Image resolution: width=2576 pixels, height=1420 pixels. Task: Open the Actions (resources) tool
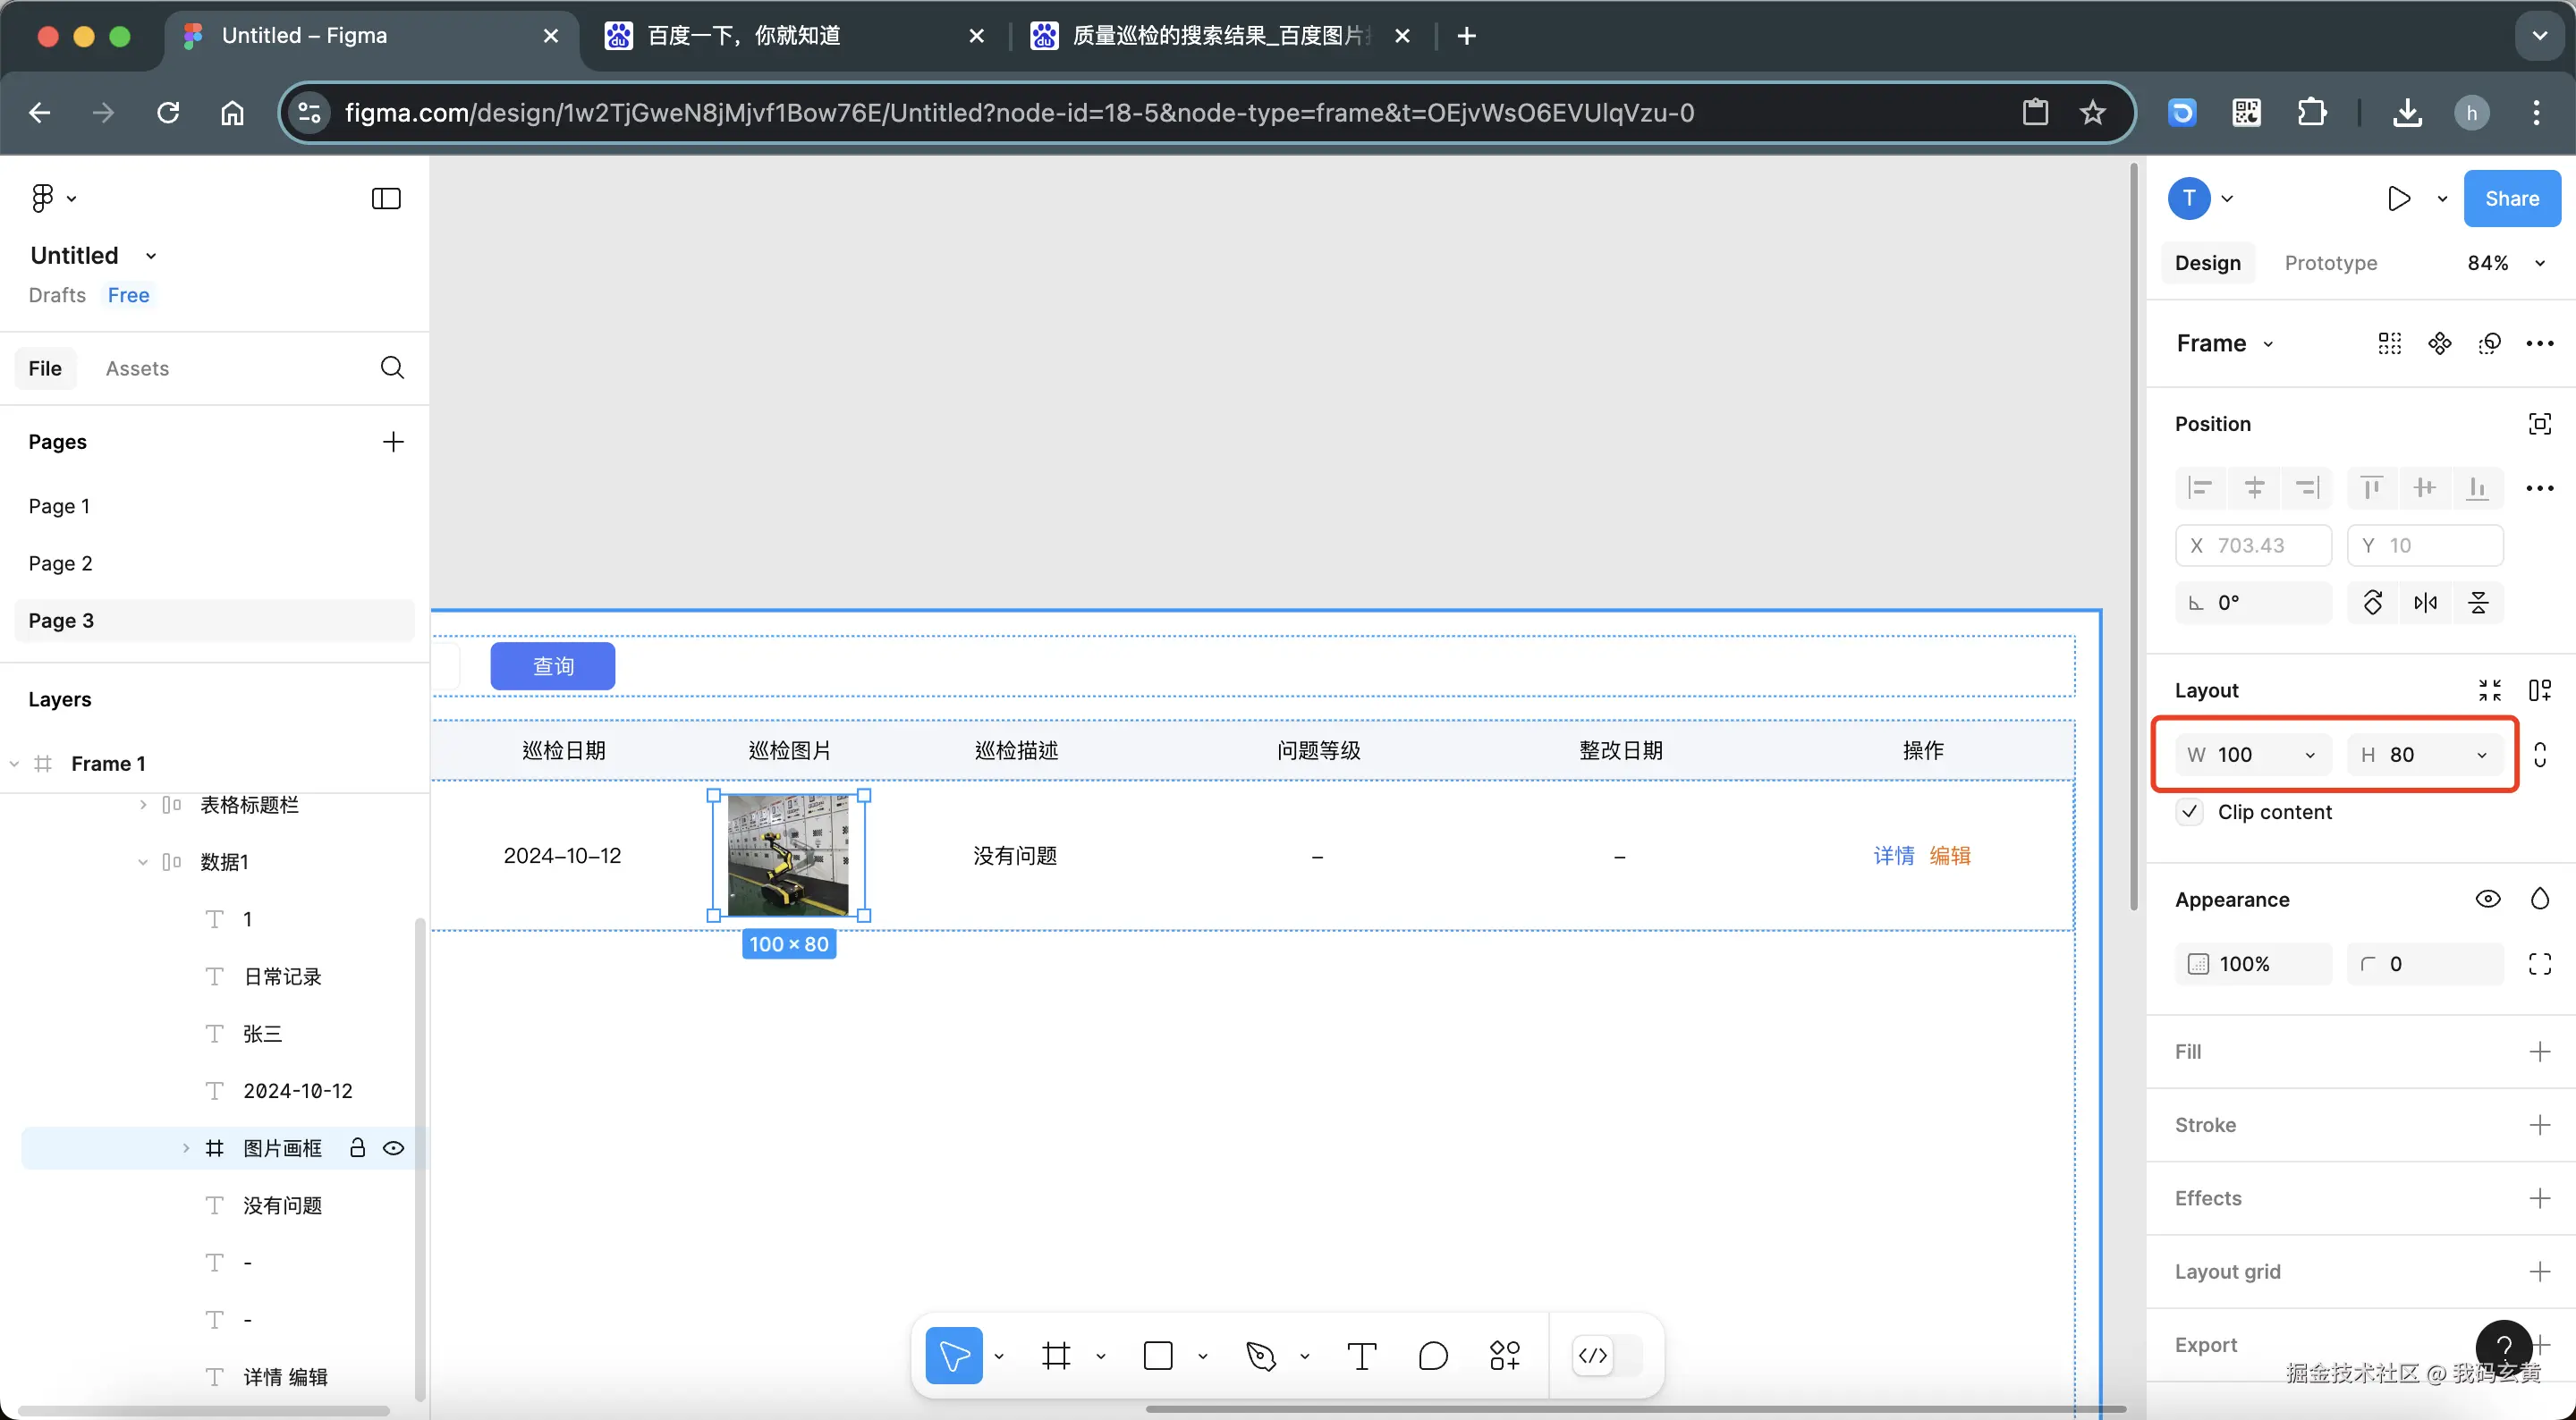click(x=1504, y=1356)
